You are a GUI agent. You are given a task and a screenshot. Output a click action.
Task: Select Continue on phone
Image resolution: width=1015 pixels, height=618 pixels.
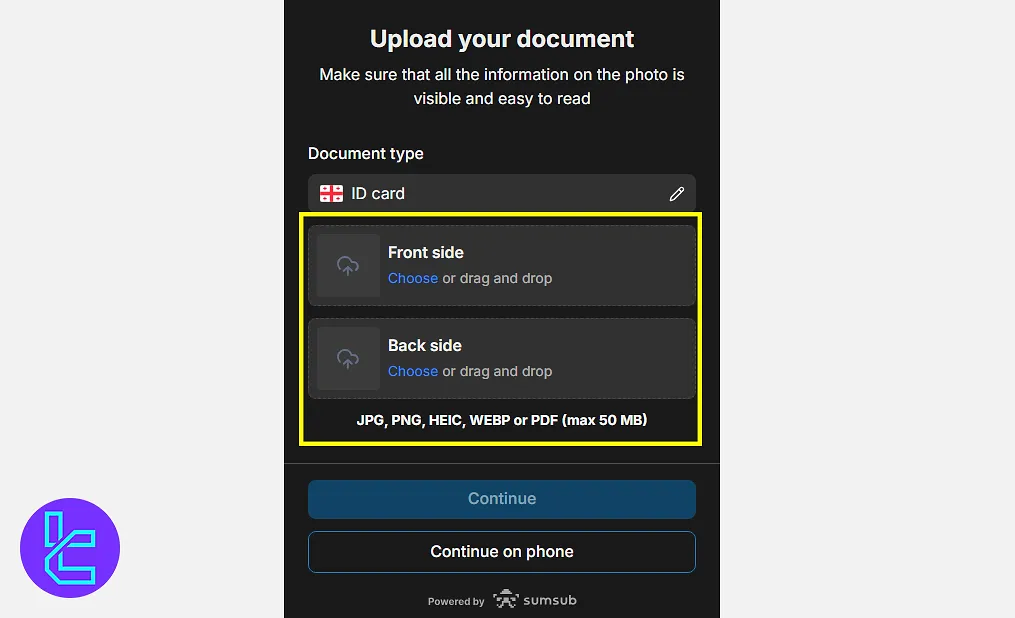pyautogui.click(x=502, y=552)
